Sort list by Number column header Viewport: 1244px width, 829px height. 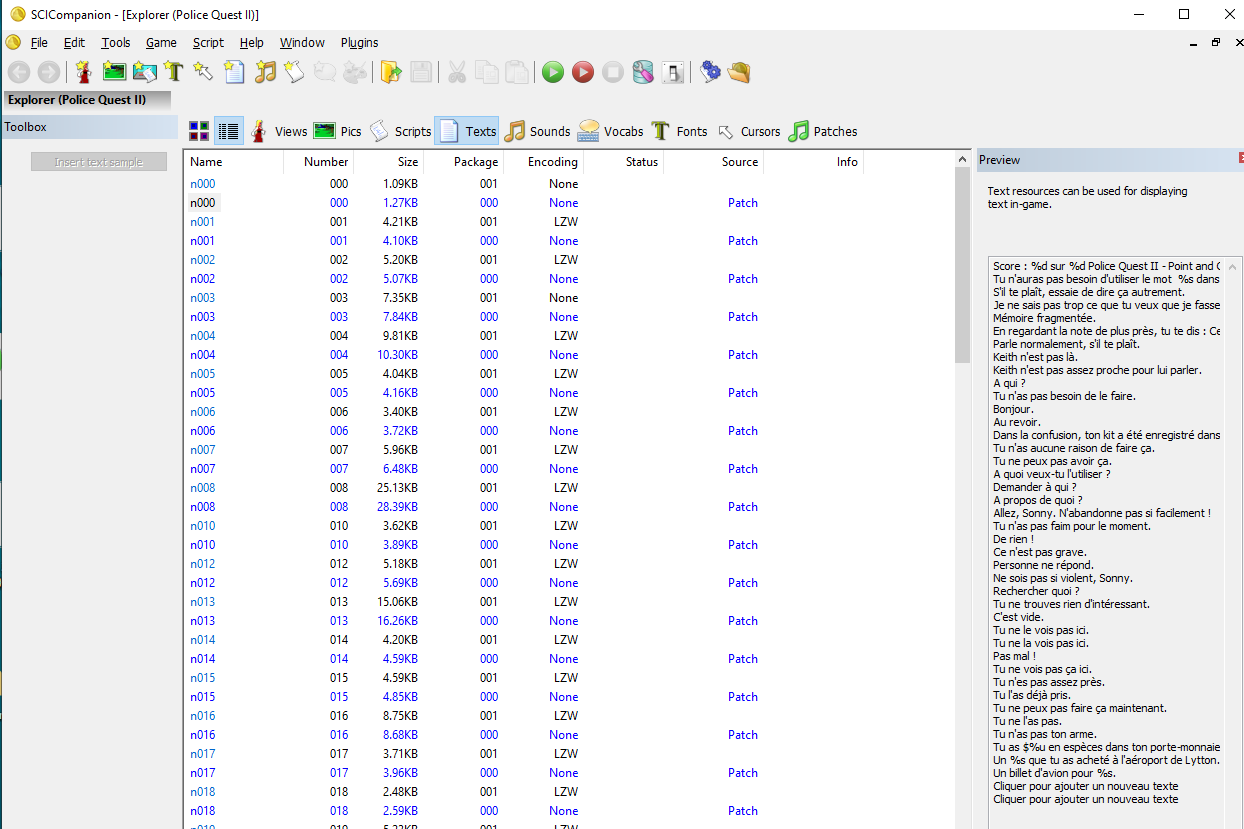pyautogui.click(x=319, y=162)
